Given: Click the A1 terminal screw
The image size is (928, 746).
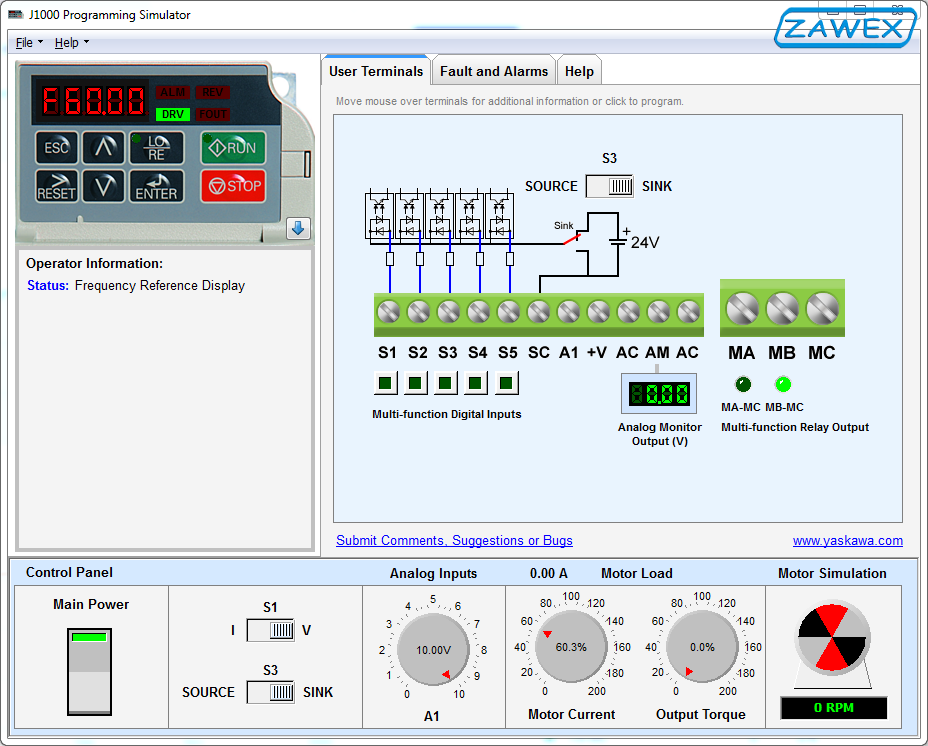Looking at the screenshot, I should tap(568, 311).
